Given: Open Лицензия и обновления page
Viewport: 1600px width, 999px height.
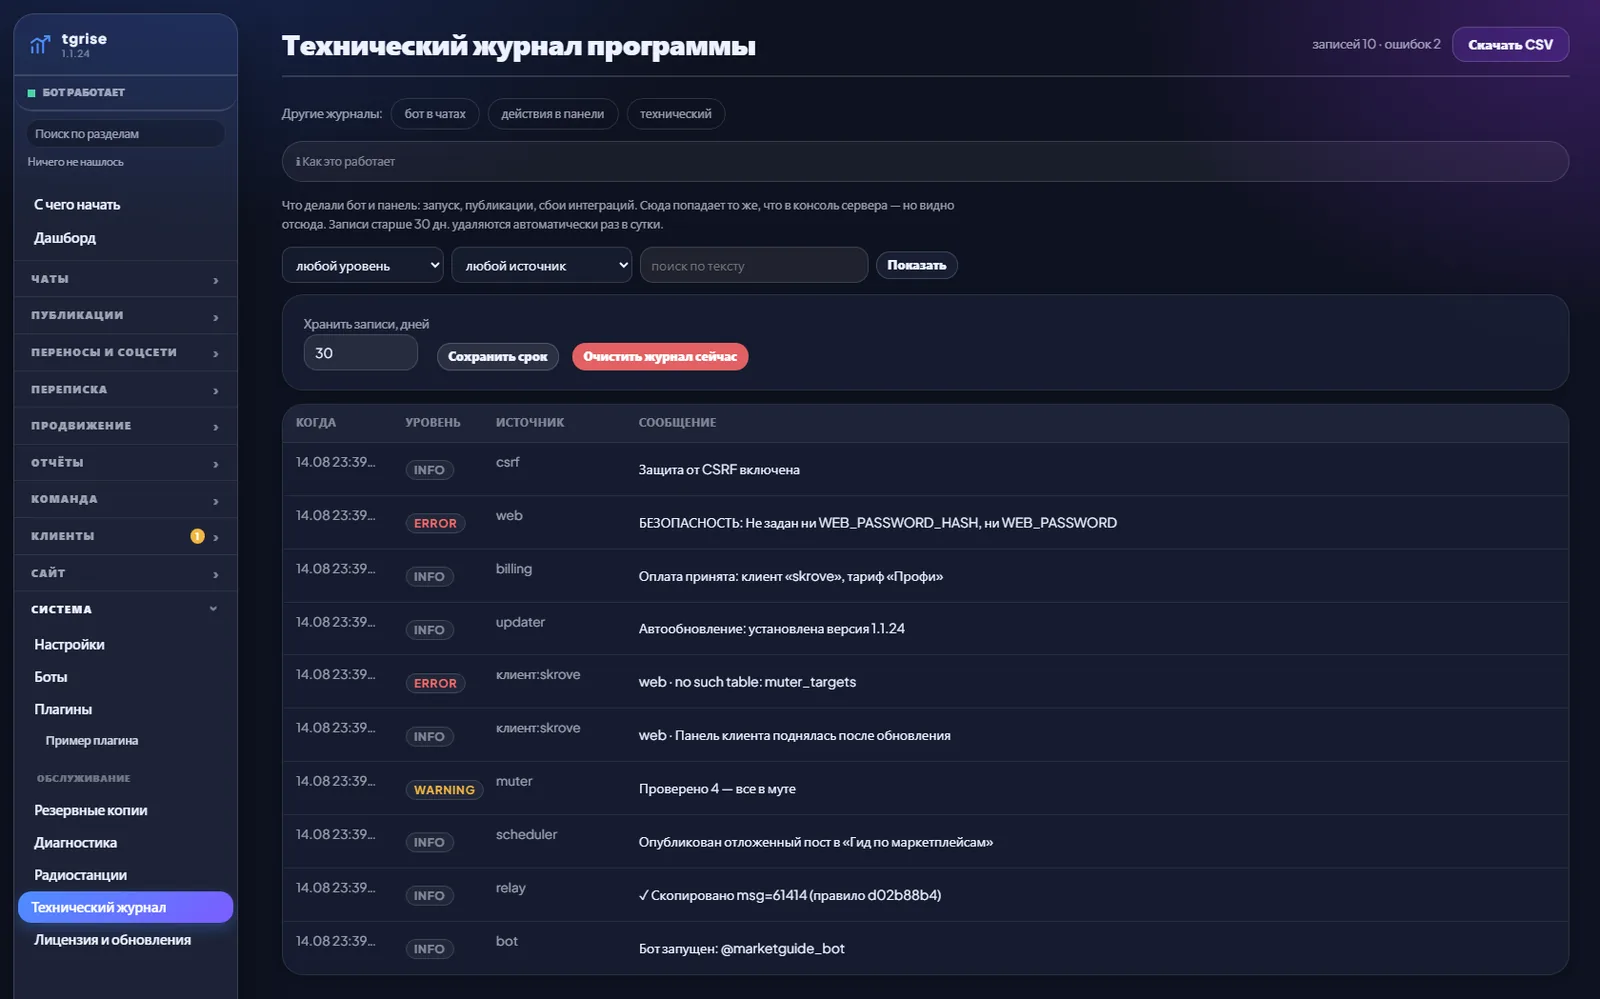Looking at the screenshot, I should (x=113, y=940).
